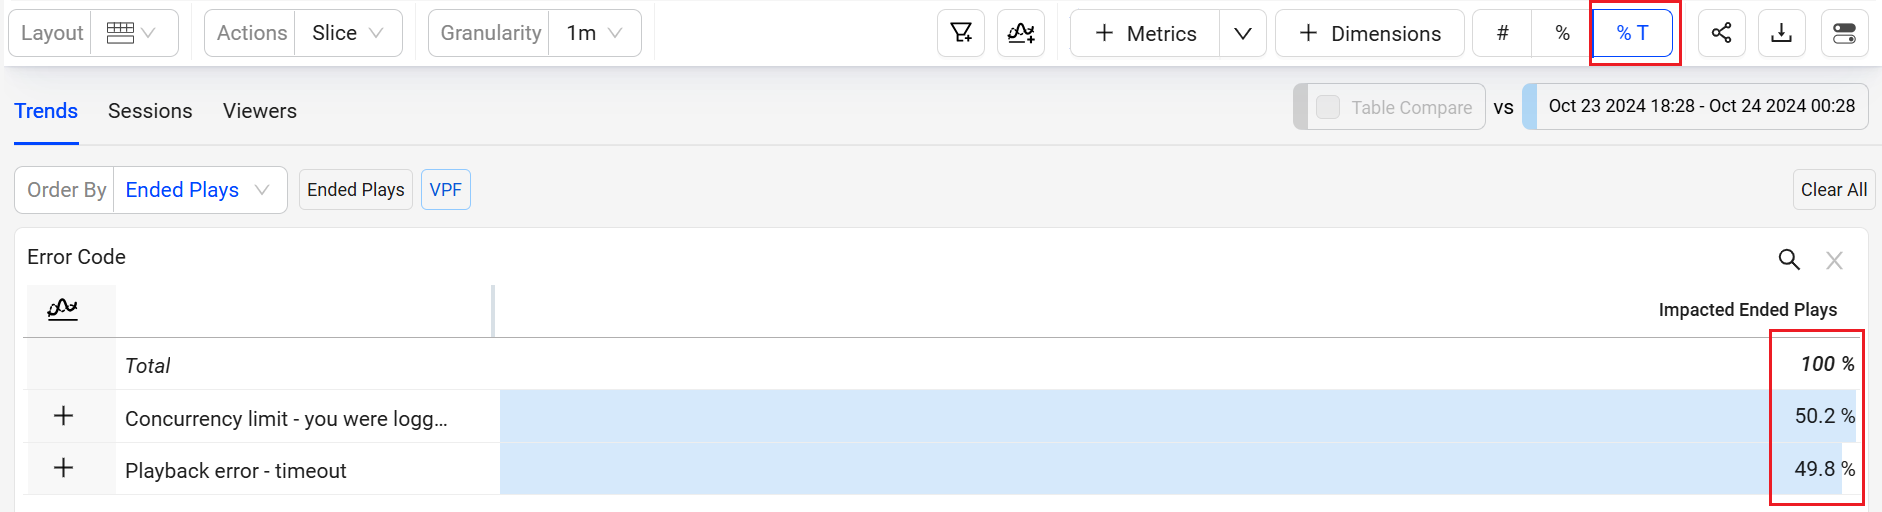Viewport: 1882px width, 512px height.
Task: Open the Order By Ended Plays dropdown
Action: [199, 190]
